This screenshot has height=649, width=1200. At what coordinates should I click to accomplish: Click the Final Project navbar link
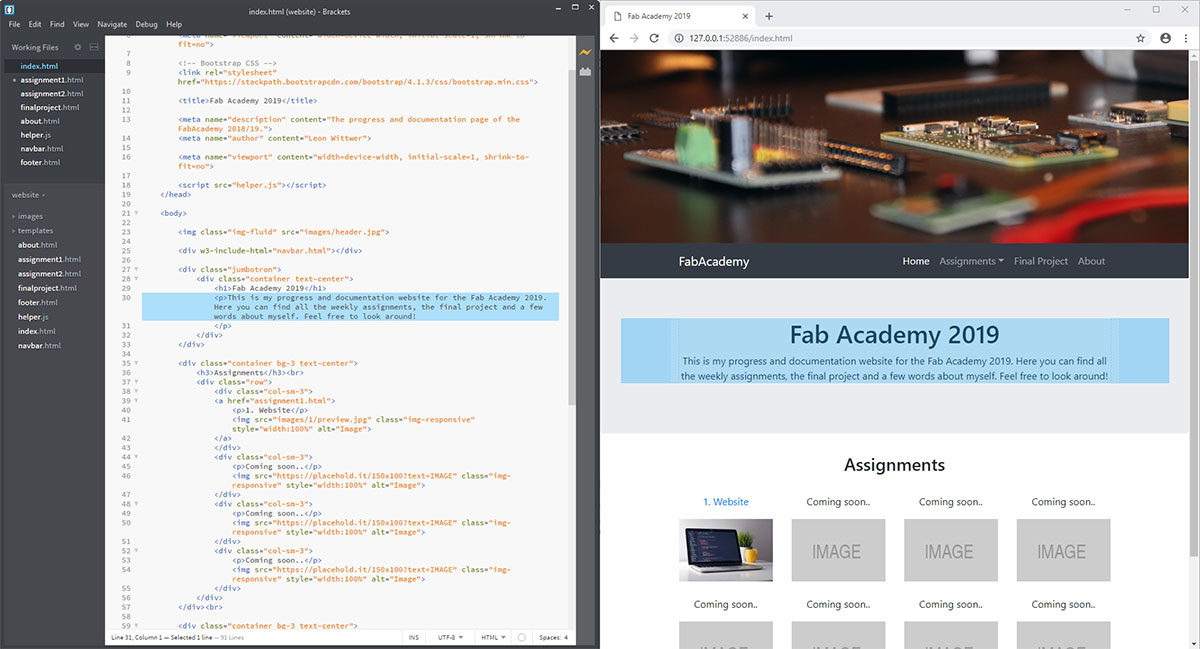coord(1041,261)
